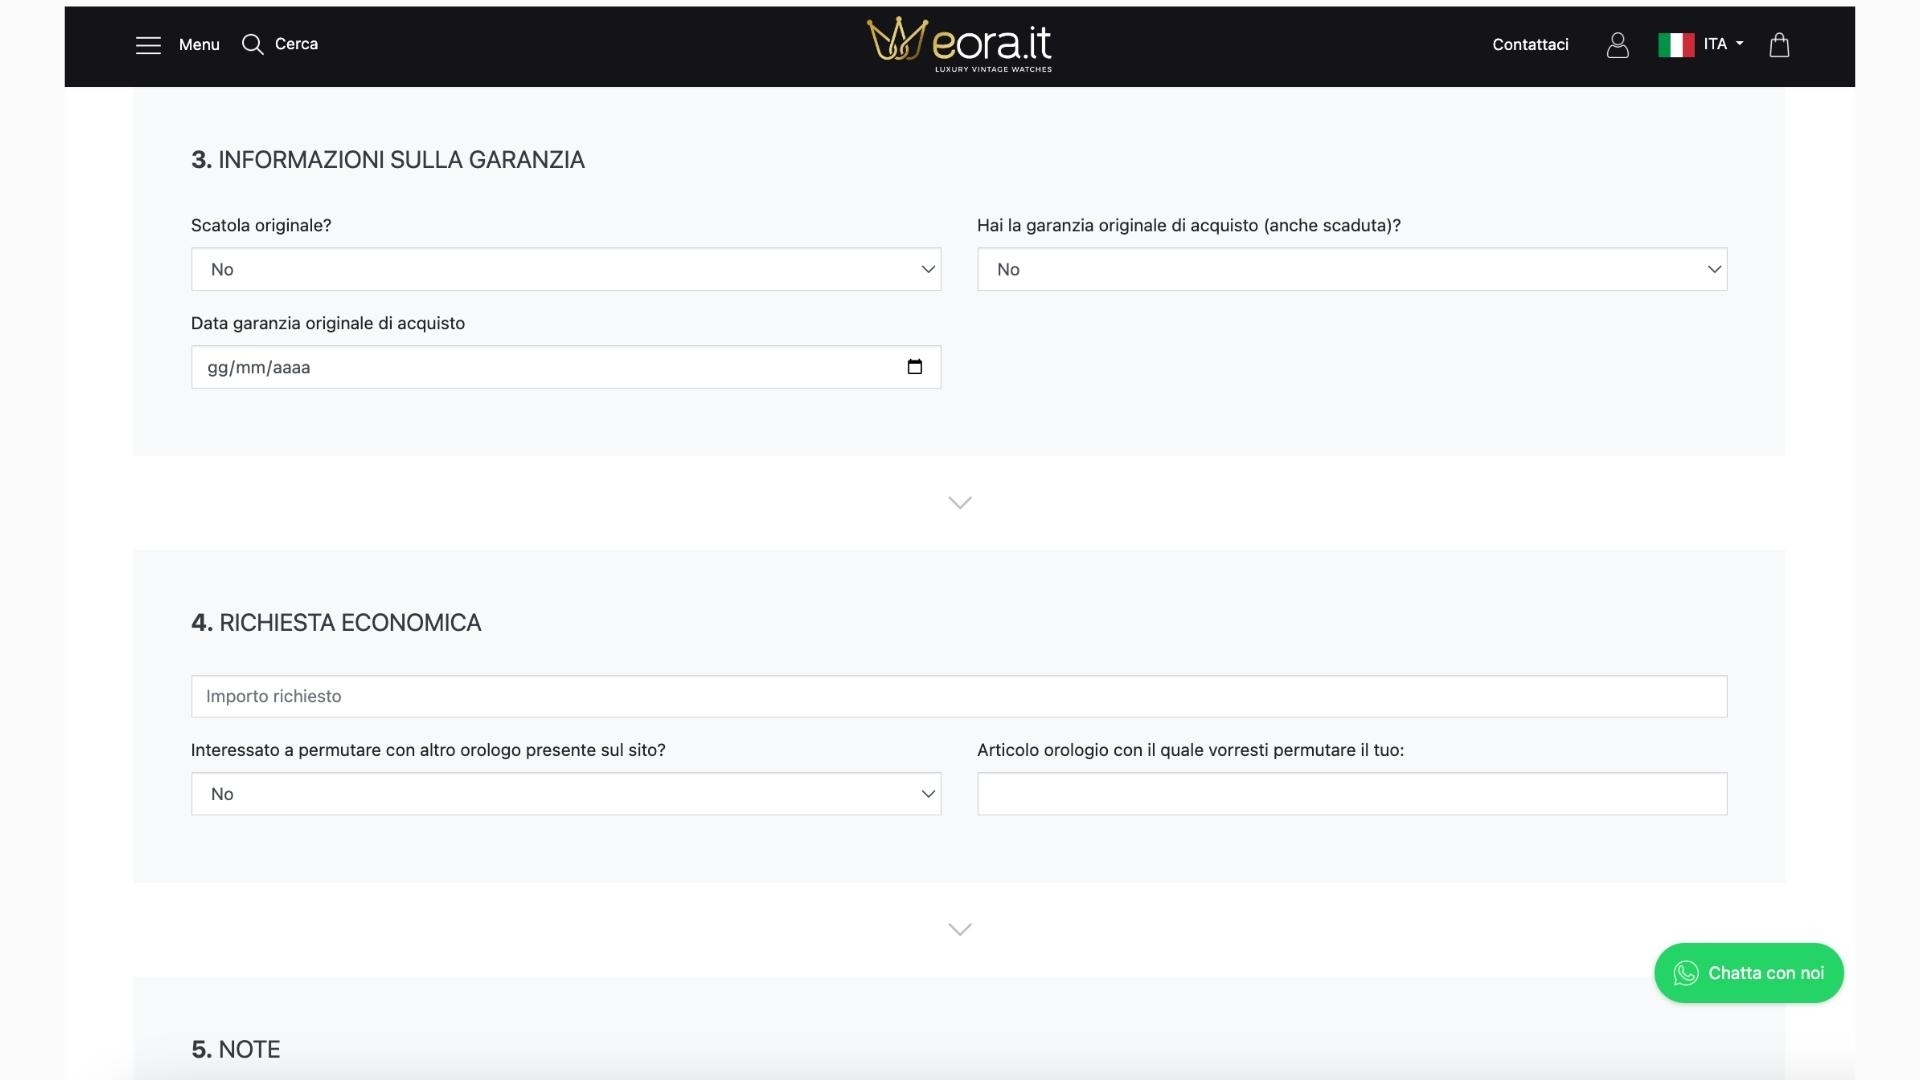
Task: Click chevron below the garanzia section
Action: click(x=960, y=502)
